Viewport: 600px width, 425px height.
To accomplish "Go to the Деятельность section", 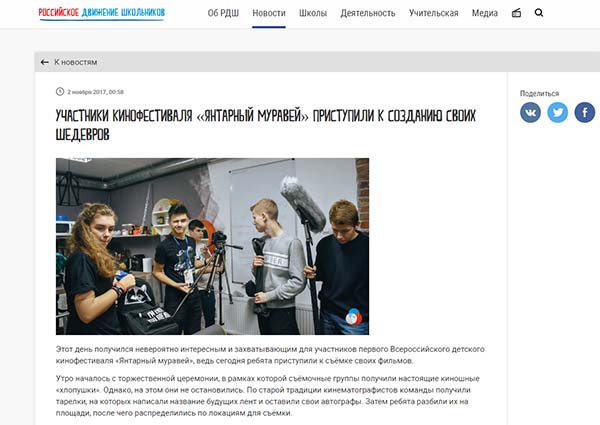I will point(368,13).
